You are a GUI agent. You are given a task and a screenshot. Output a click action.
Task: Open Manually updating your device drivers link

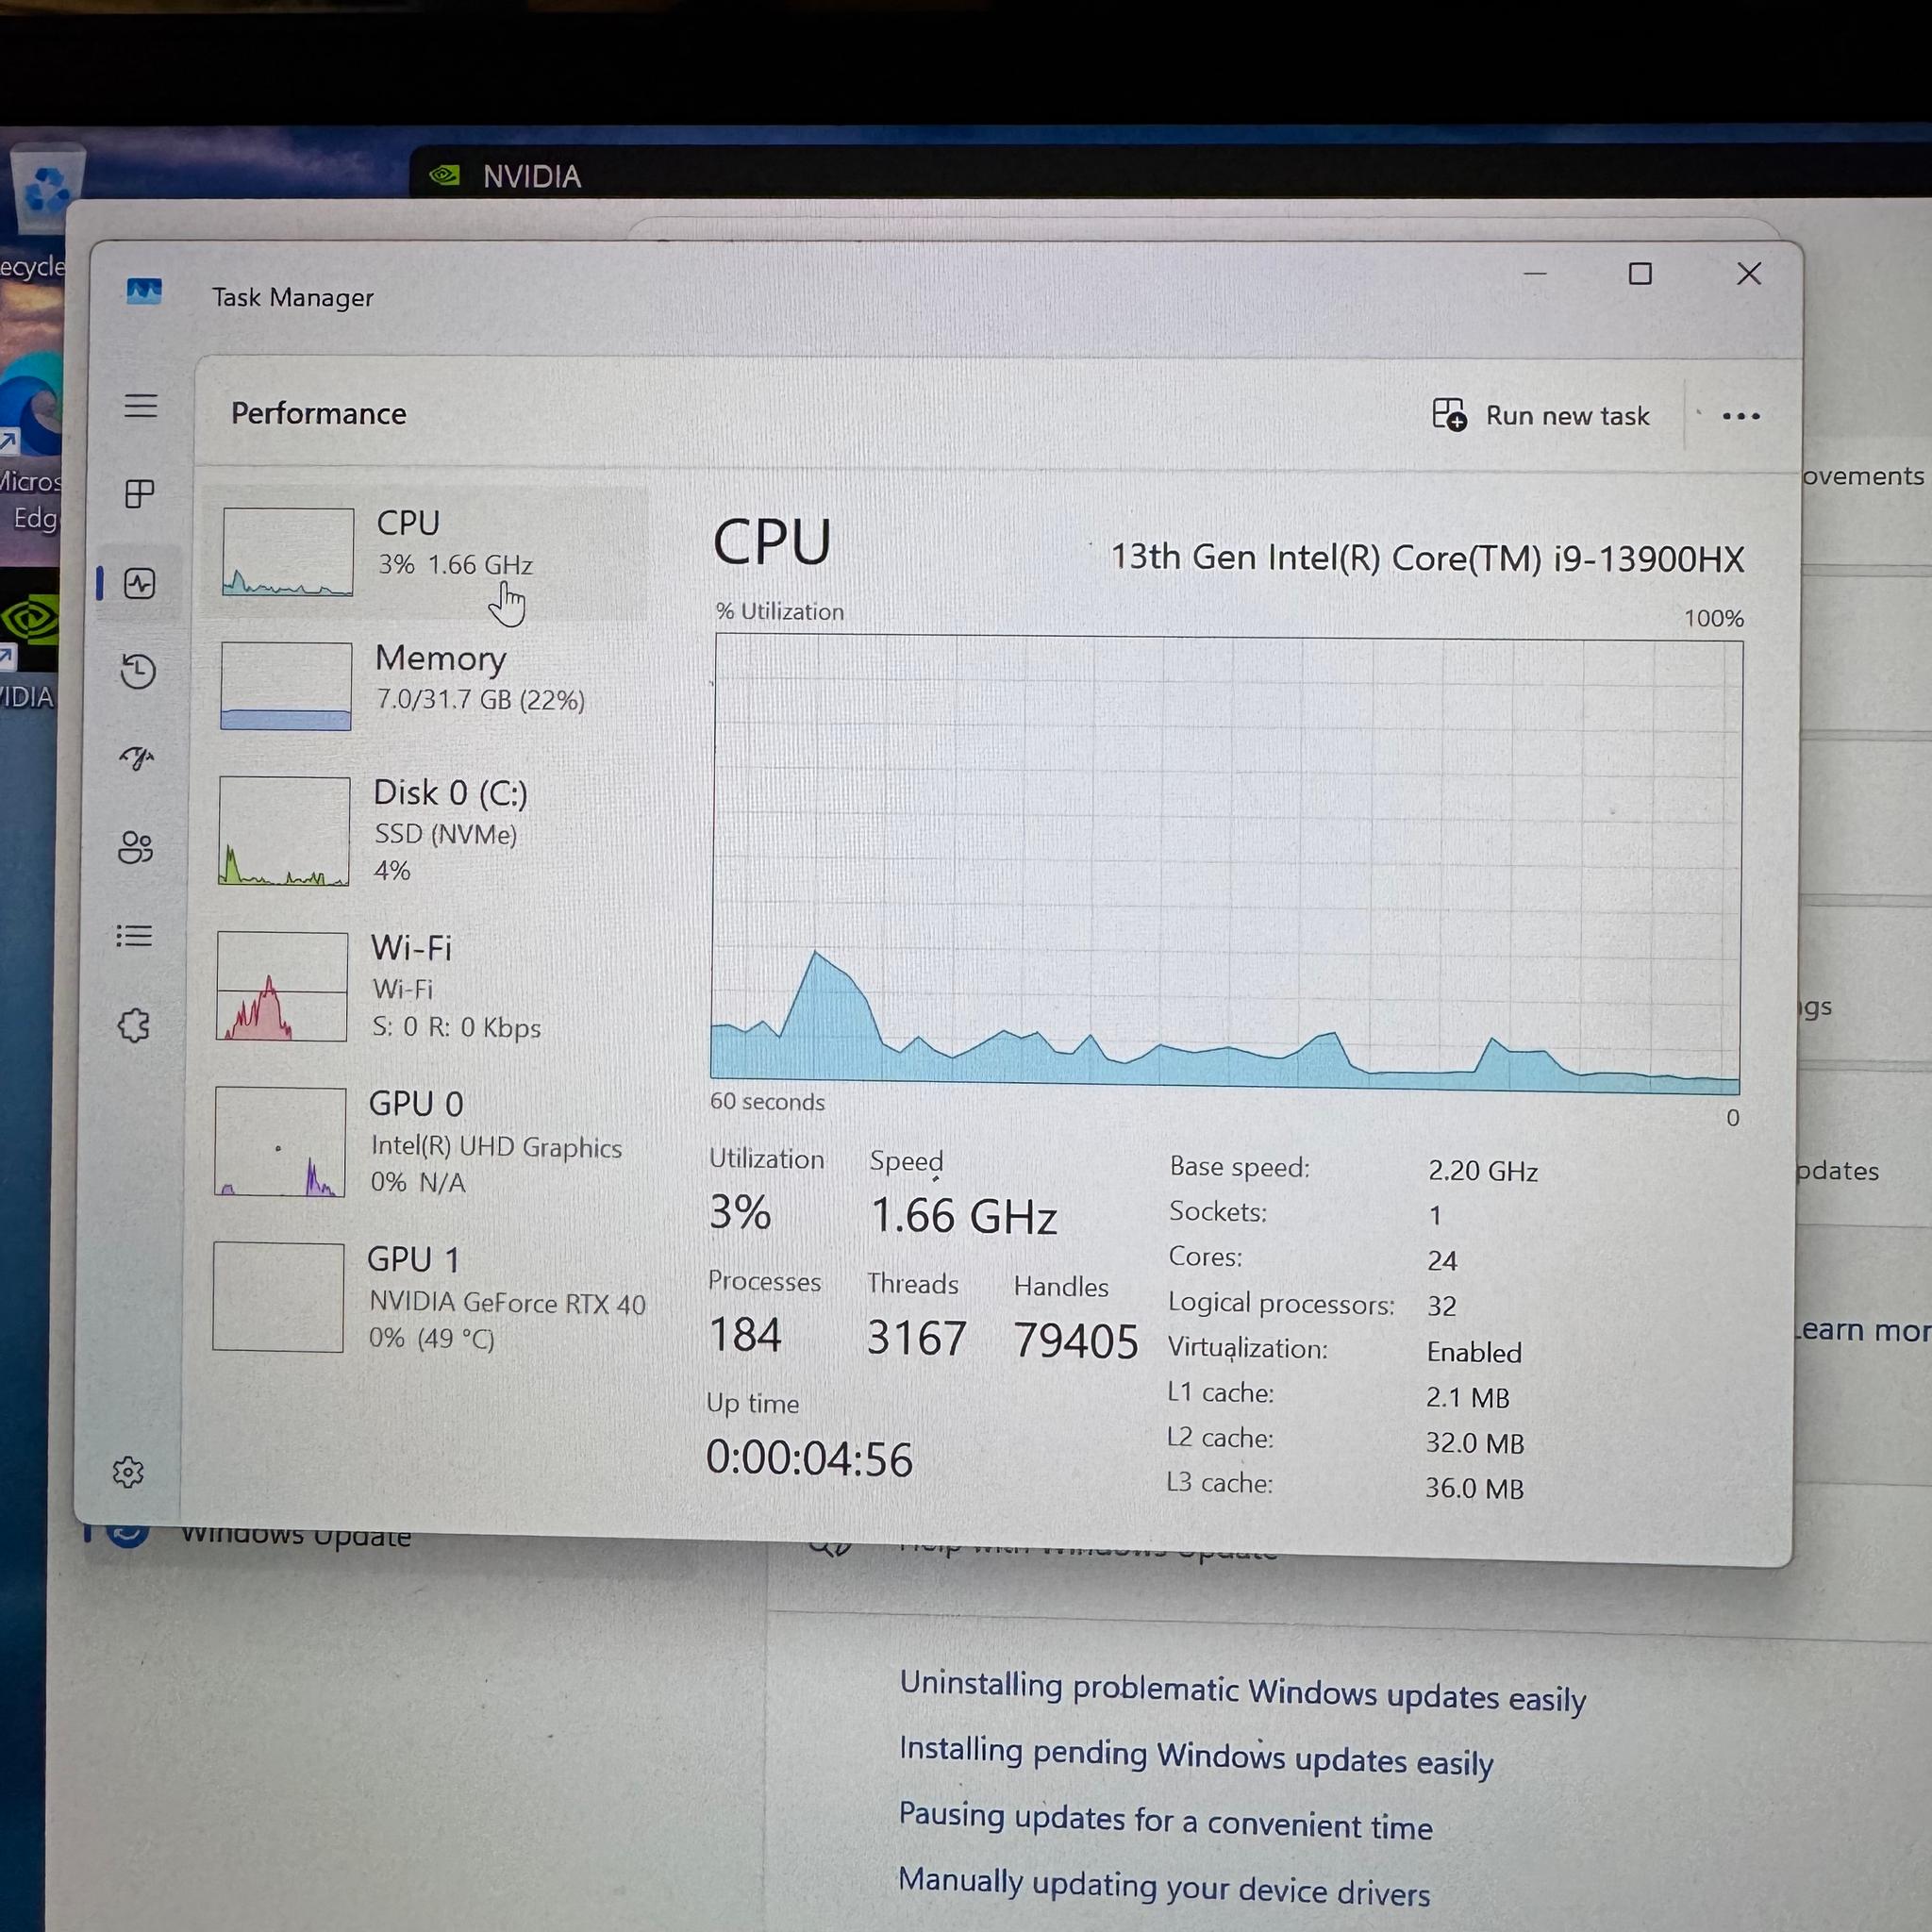click(1164, 1887)
